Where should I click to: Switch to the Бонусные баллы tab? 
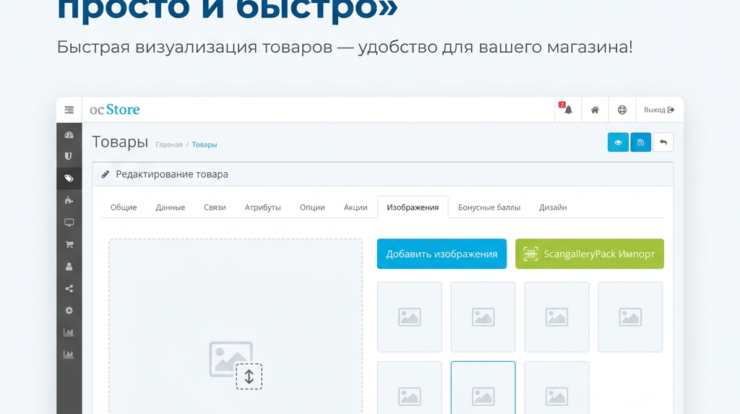point(489,207)
